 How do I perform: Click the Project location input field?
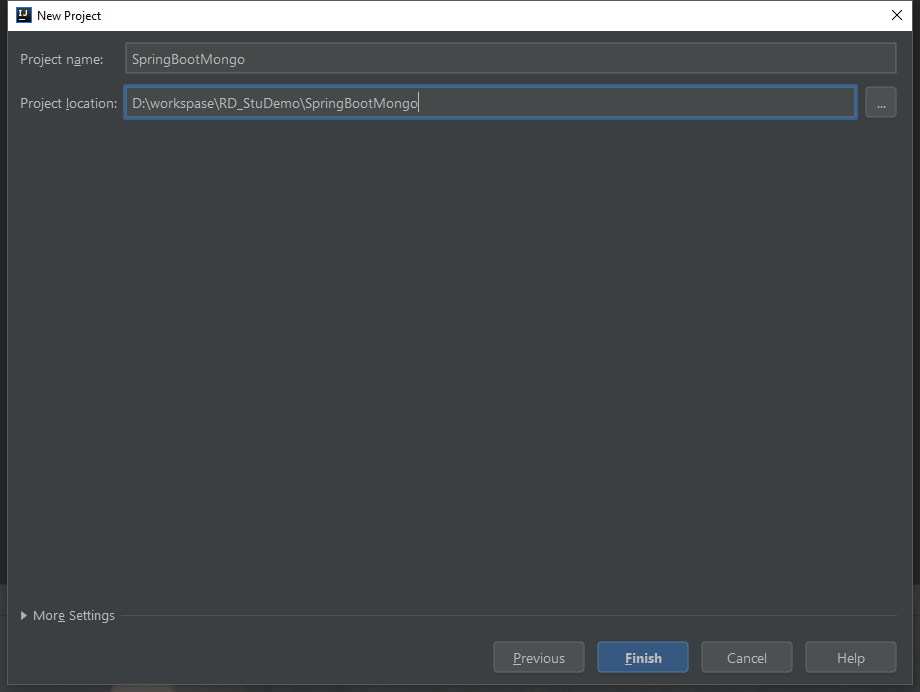point(491,103)
